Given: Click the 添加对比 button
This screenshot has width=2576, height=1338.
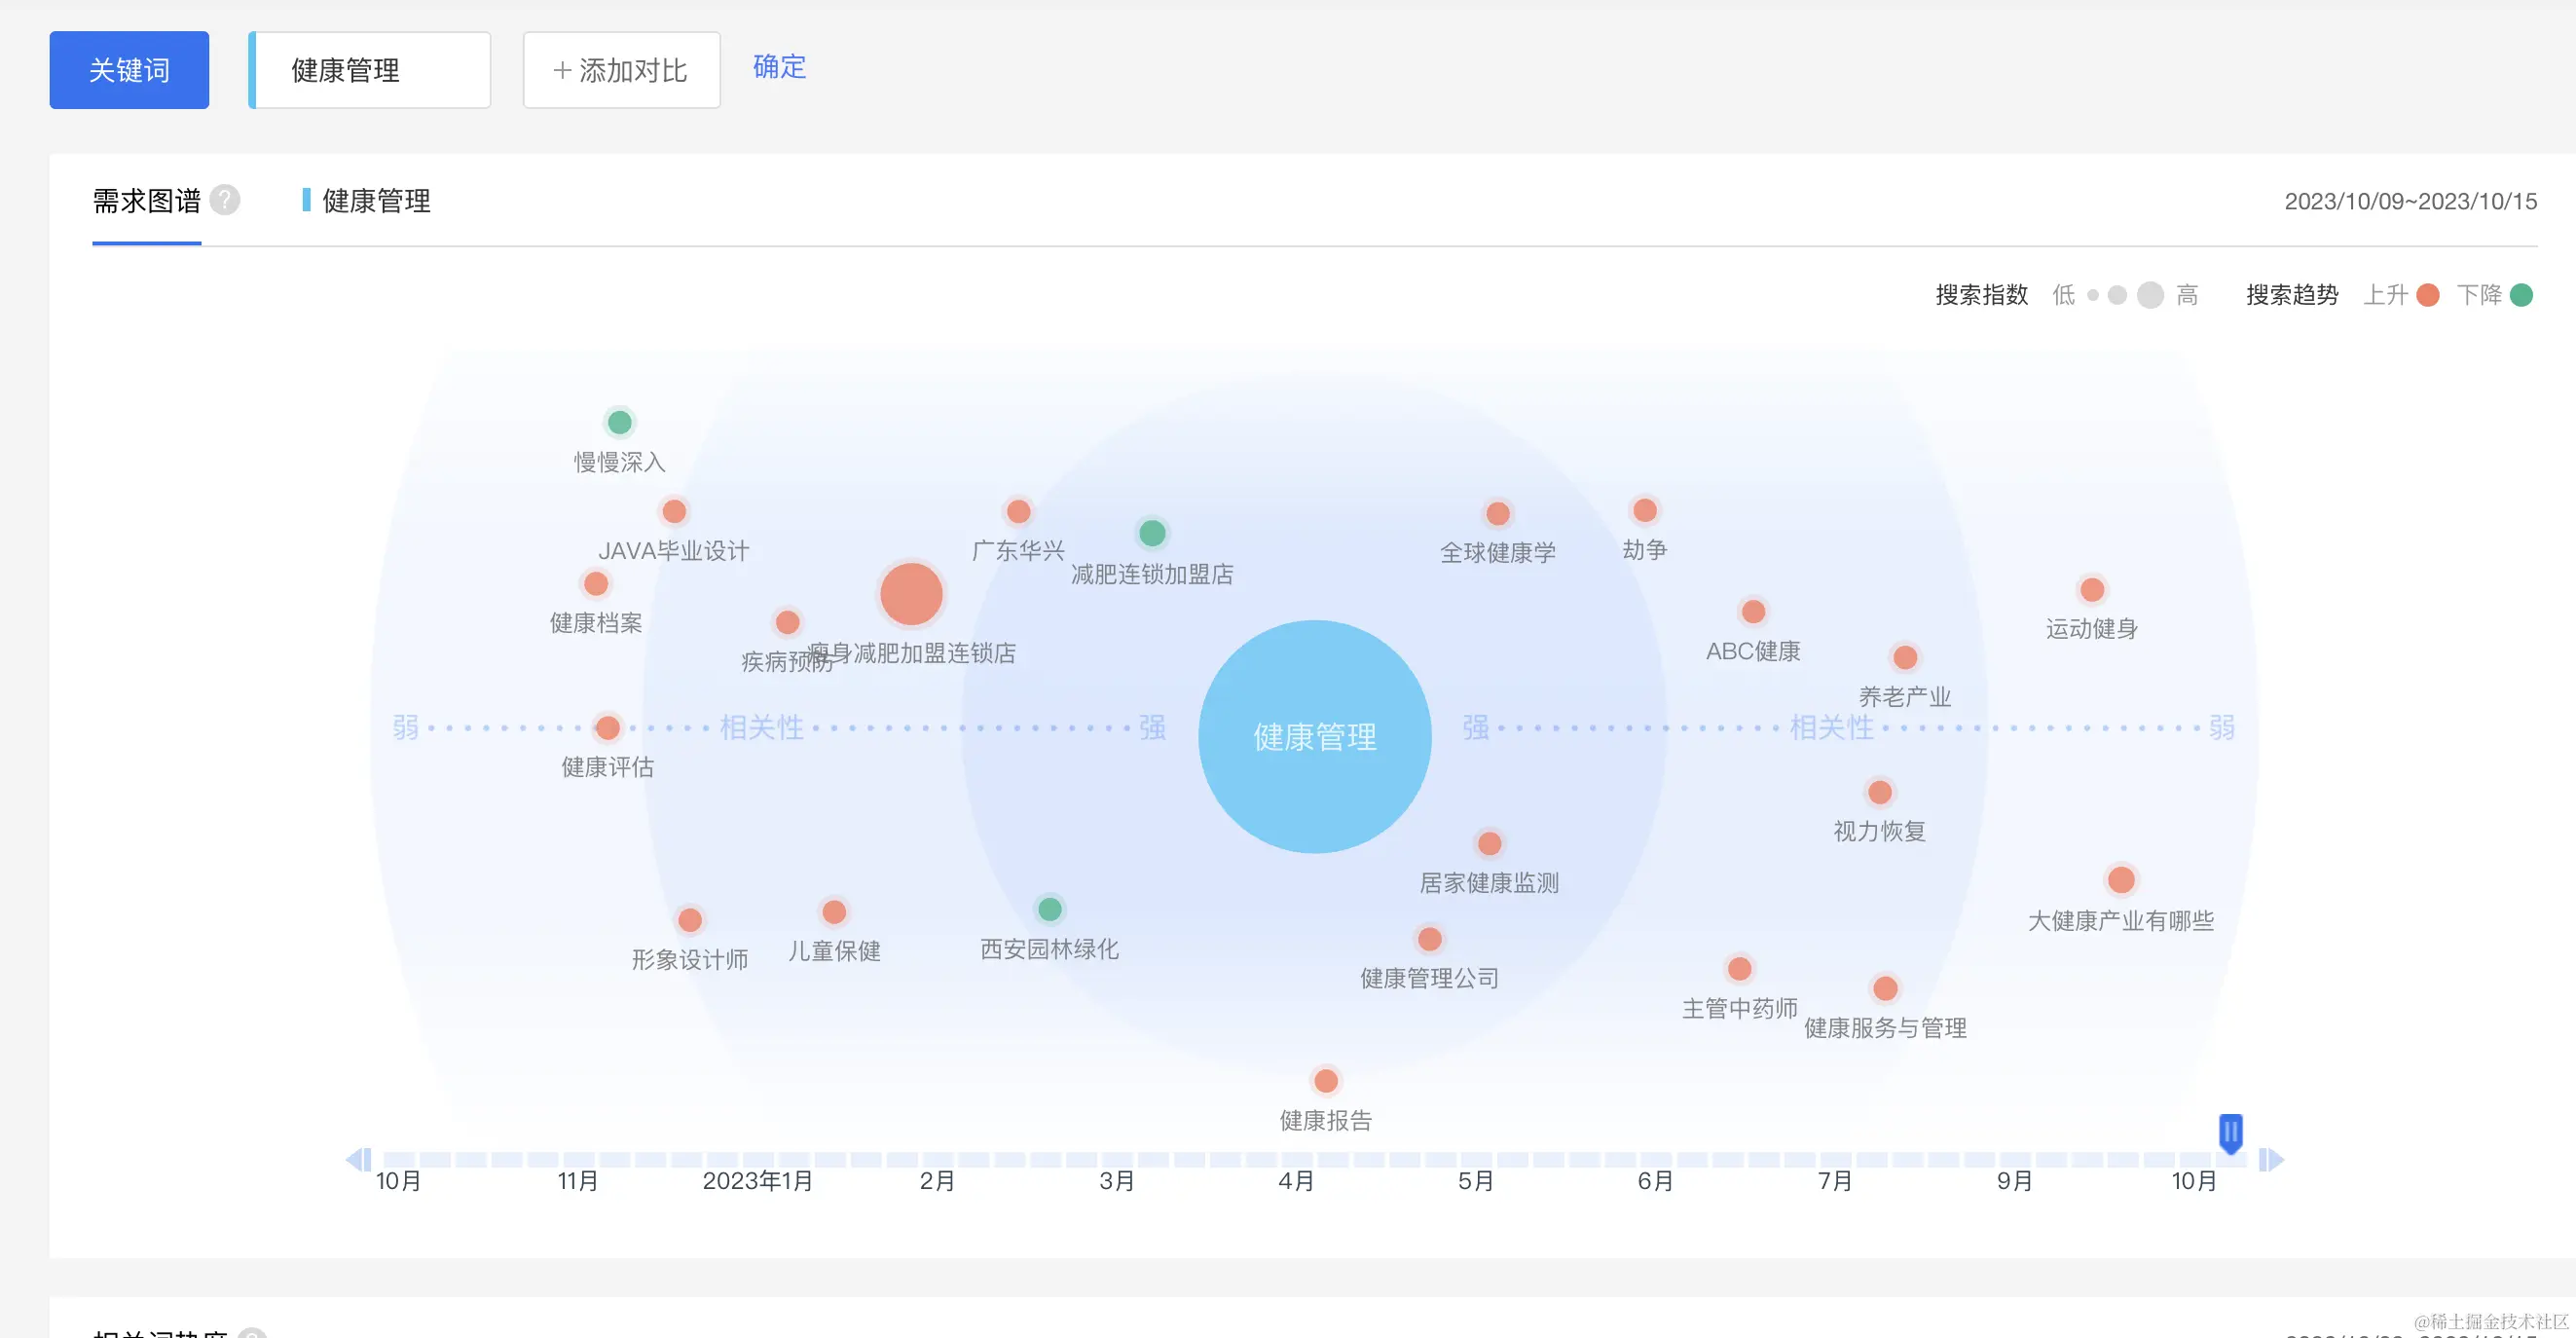Looking at the screenshot, I should (621, 70).
